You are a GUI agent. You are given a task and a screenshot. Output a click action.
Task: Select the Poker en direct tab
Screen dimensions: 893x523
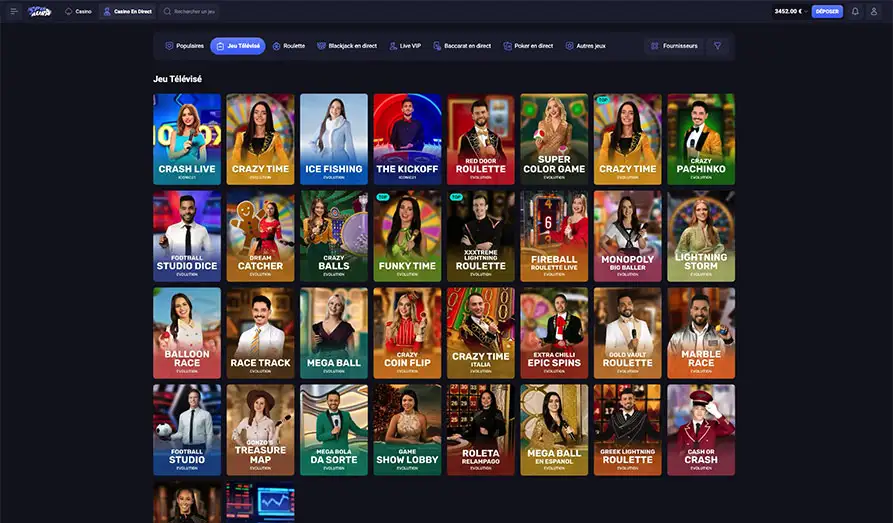click(x=528, y=46)
